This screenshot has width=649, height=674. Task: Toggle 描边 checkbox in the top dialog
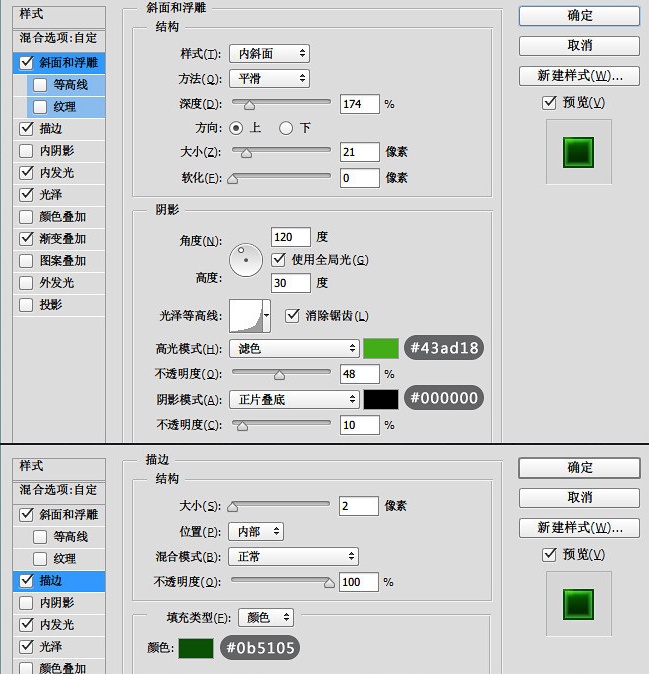(x=27, y=129)
